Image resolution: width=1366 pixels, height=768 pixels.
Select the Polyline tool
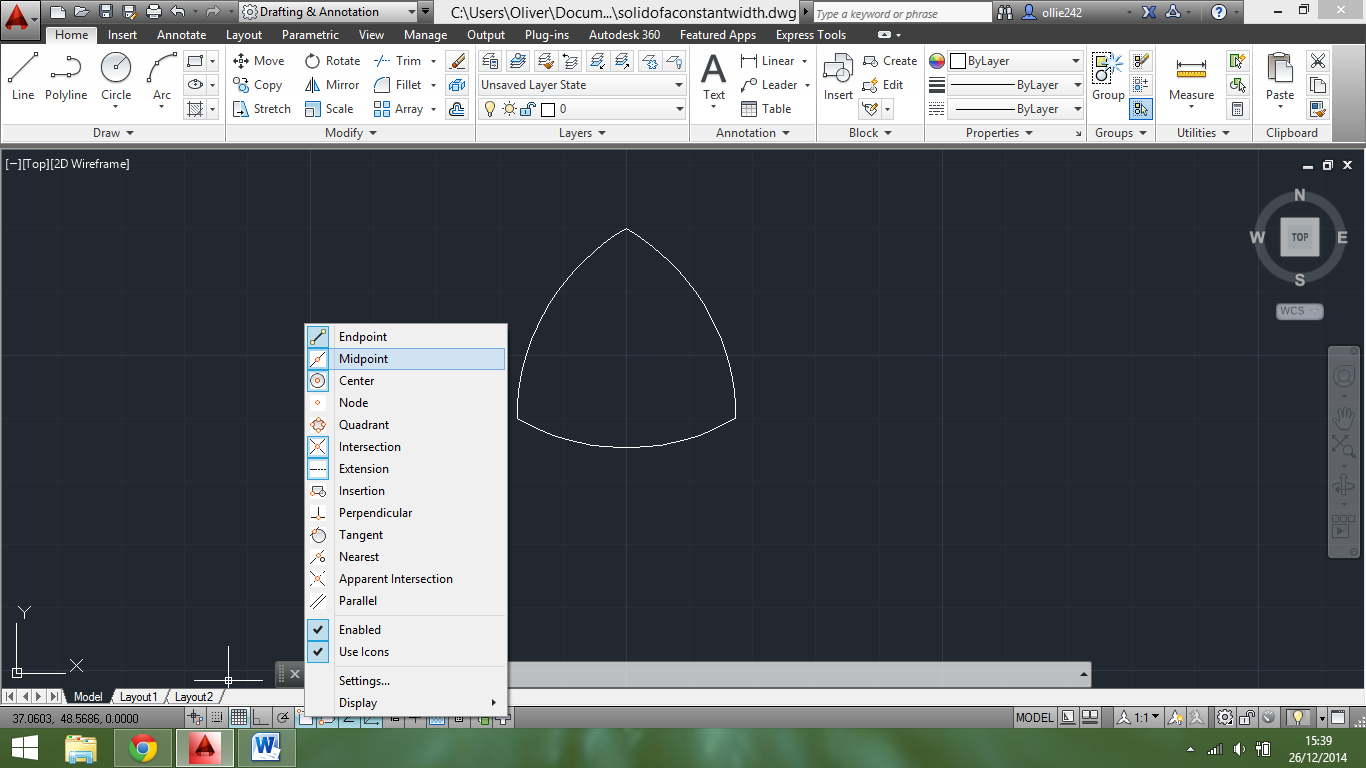66,78
